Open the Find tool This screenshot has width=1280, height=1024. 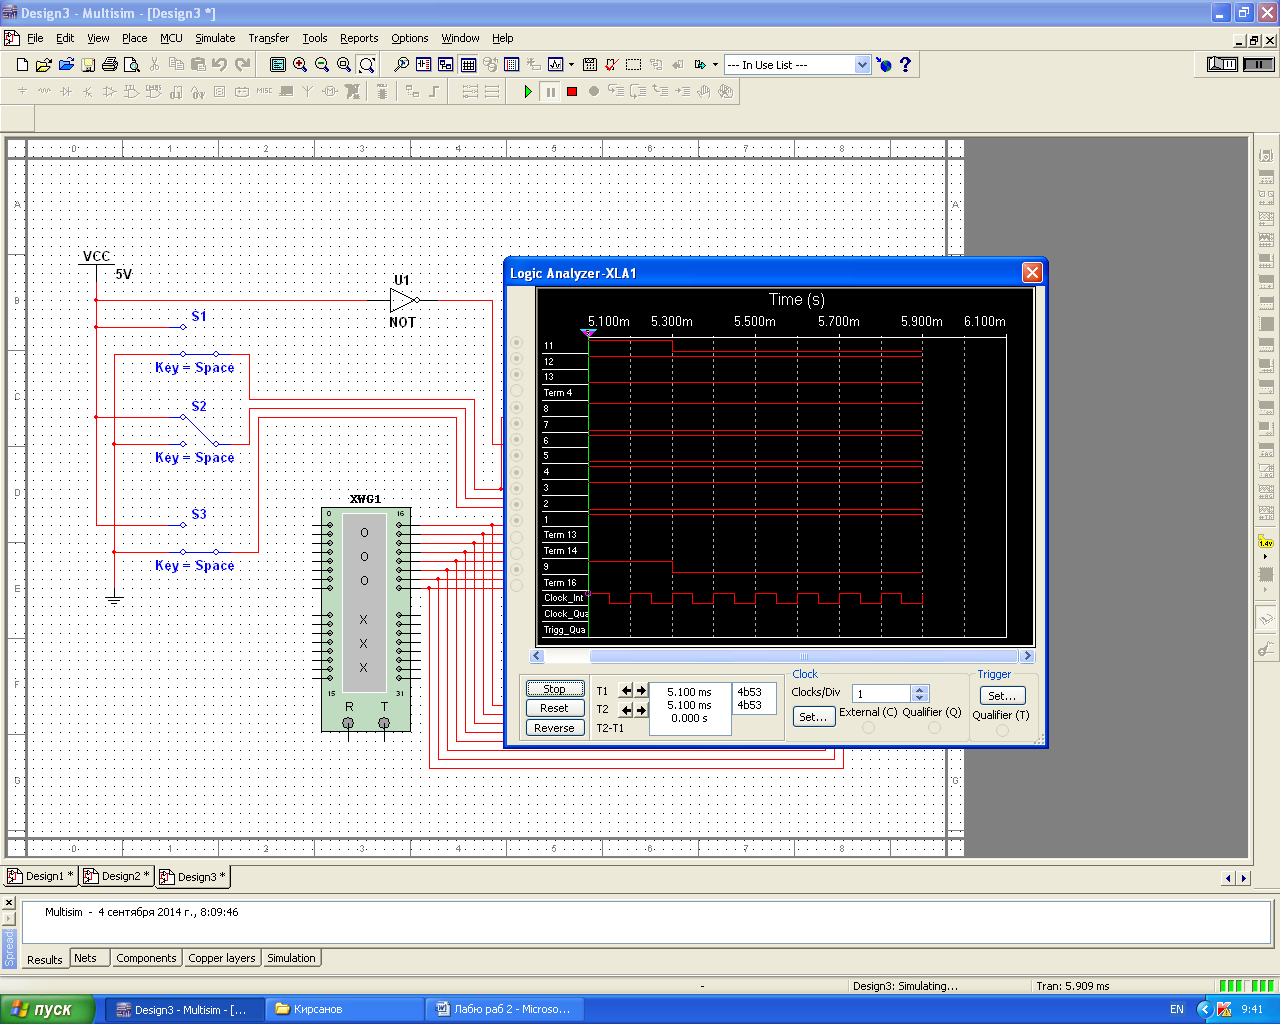click(x=401, y=65)
